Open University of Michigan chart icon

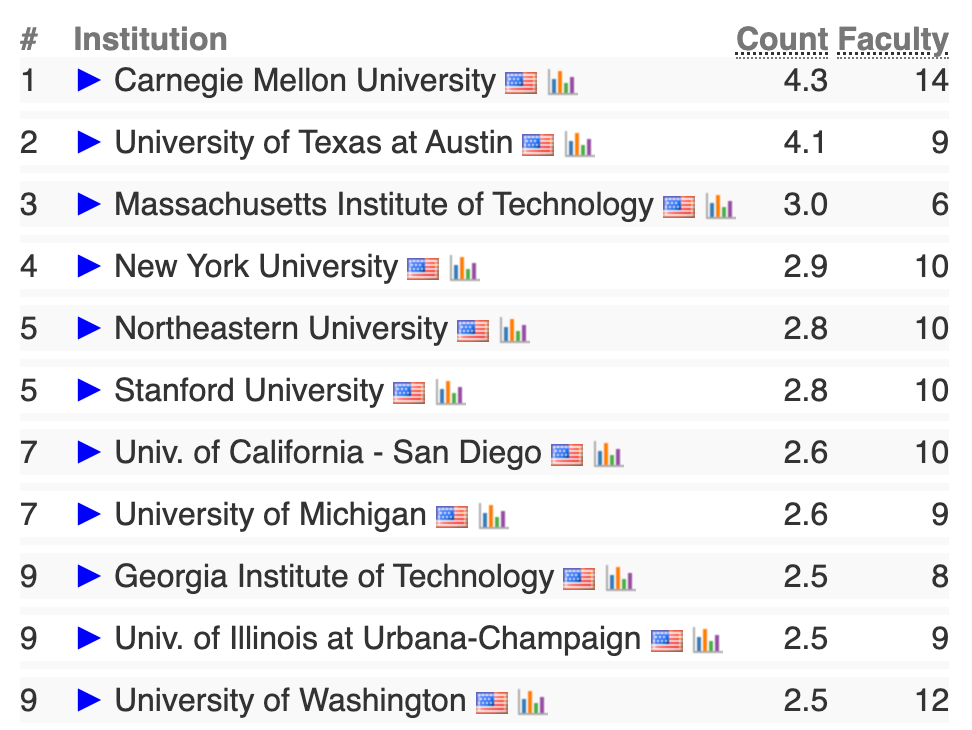click(493, 516)
